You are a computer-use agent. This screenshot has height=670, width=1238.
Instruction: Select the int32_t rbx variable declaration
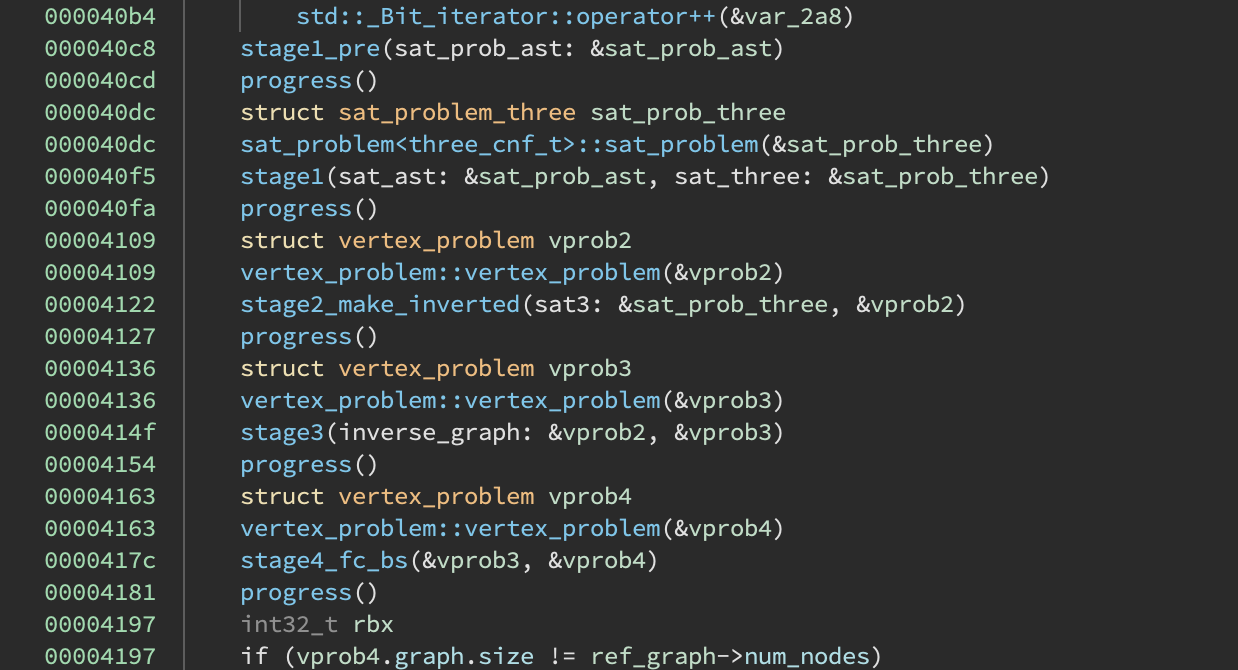[317, 624]
